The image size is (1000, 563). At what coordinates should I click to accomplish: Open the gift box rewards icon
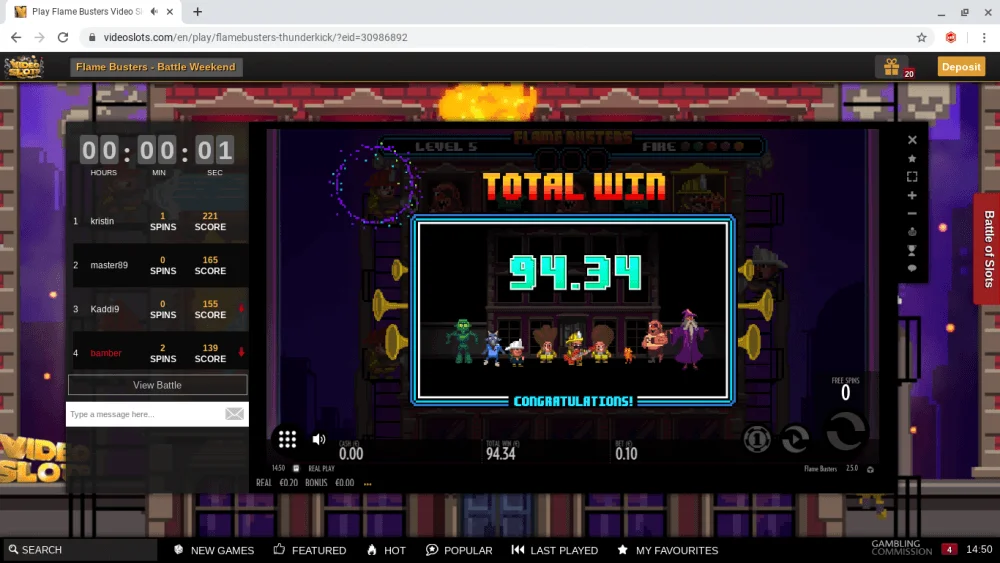892,66
